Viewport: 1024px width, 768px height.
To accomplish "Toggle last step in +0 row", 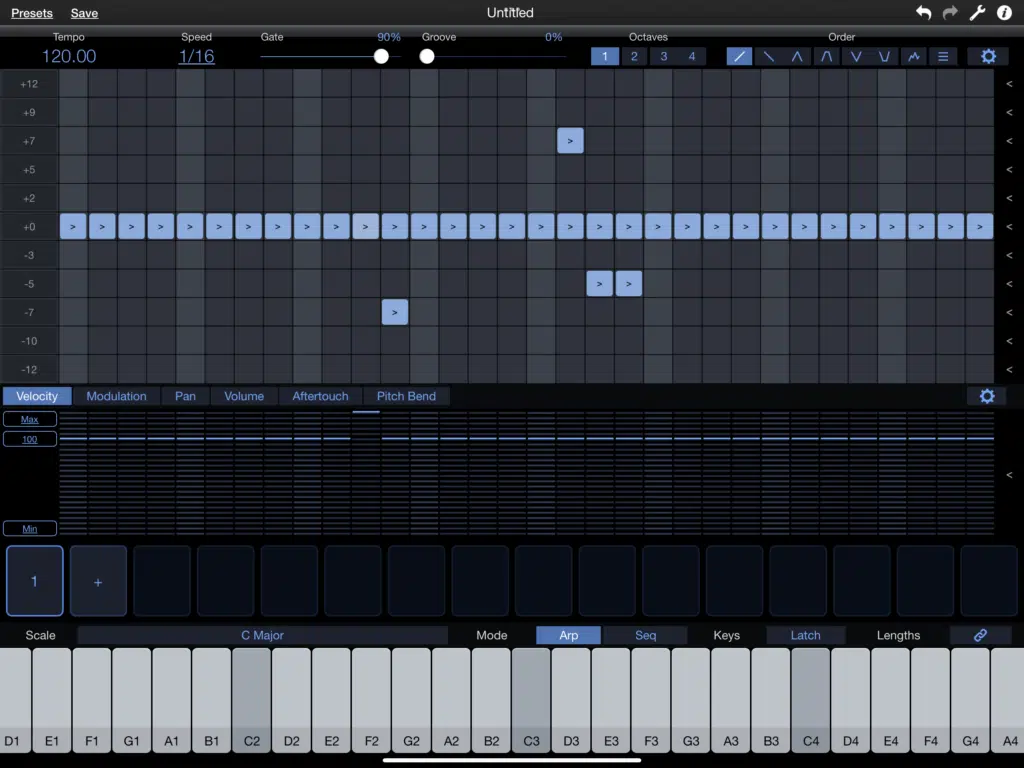I will click(980, 227).
